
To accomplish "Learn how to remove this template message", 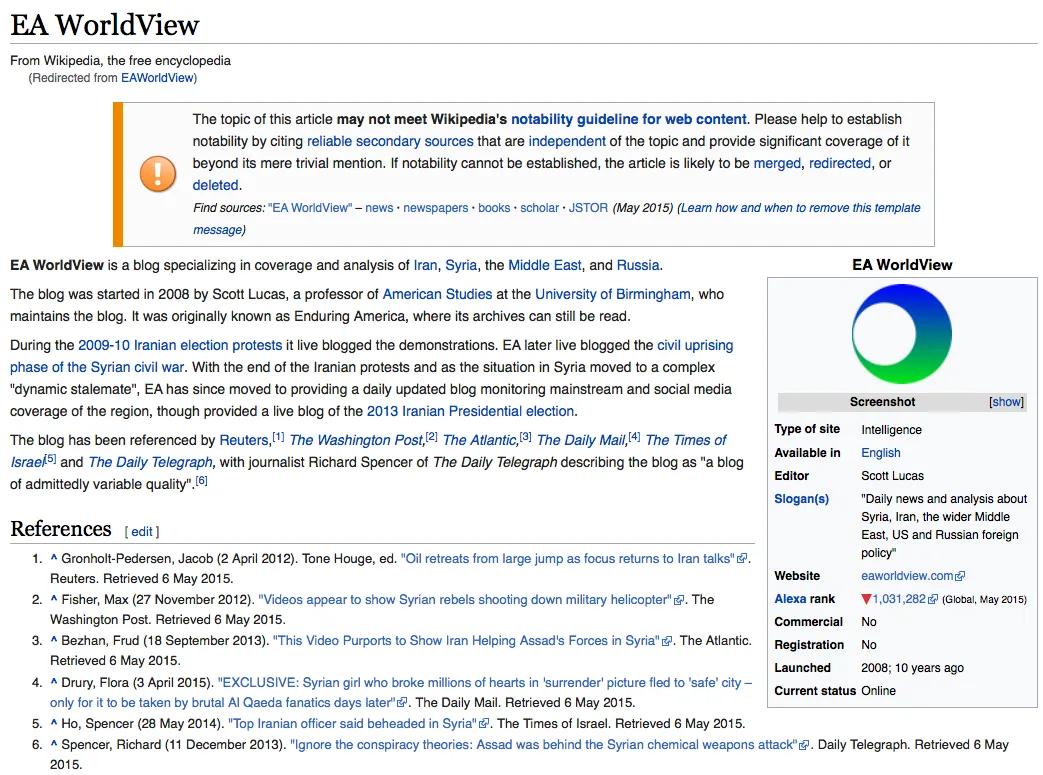I will [x=557, y=218].
